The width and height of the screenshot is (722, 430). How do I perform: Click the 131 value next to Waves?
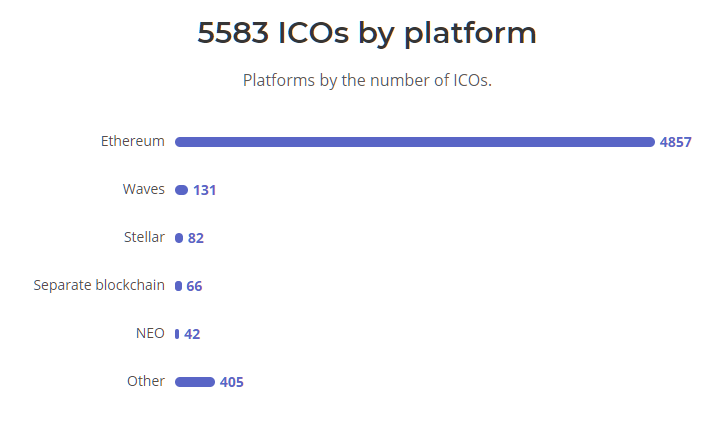pos(204,190)
